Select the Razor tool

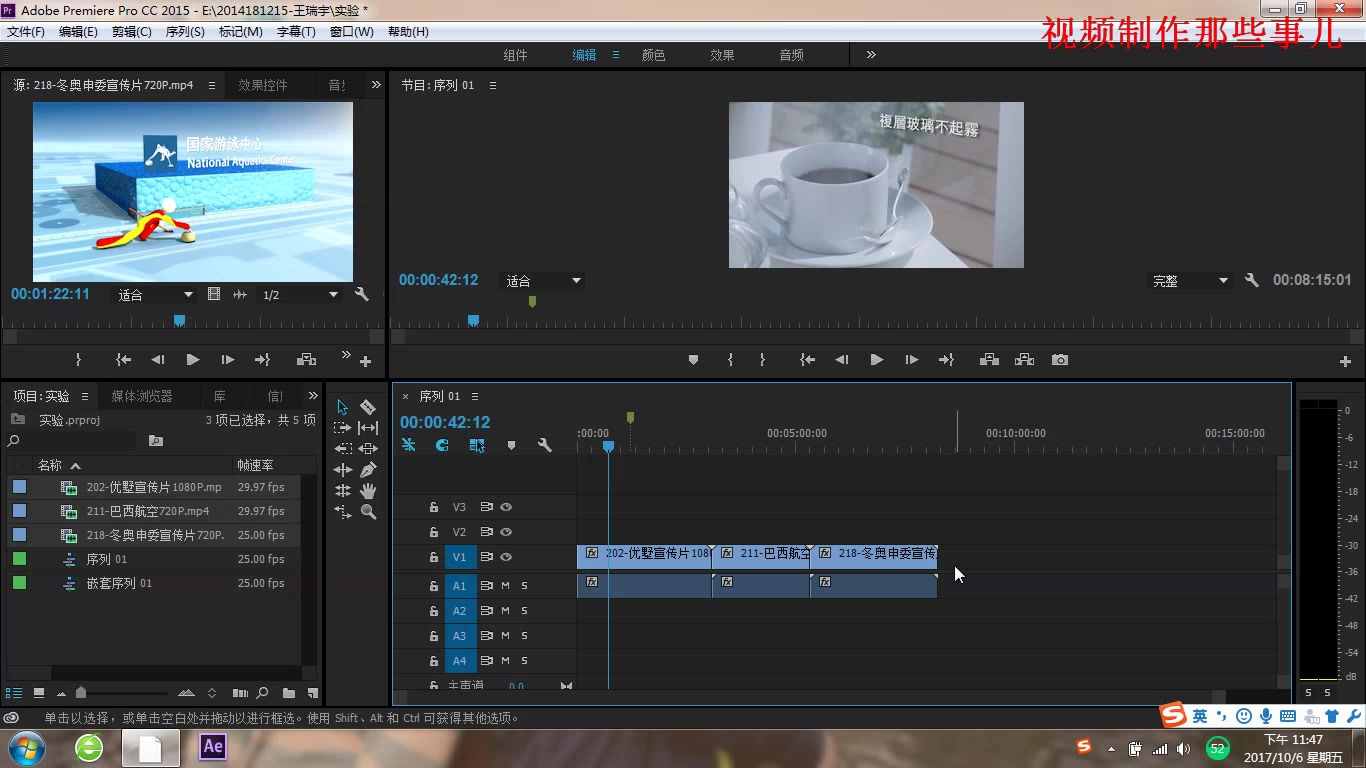pos(368,407)
